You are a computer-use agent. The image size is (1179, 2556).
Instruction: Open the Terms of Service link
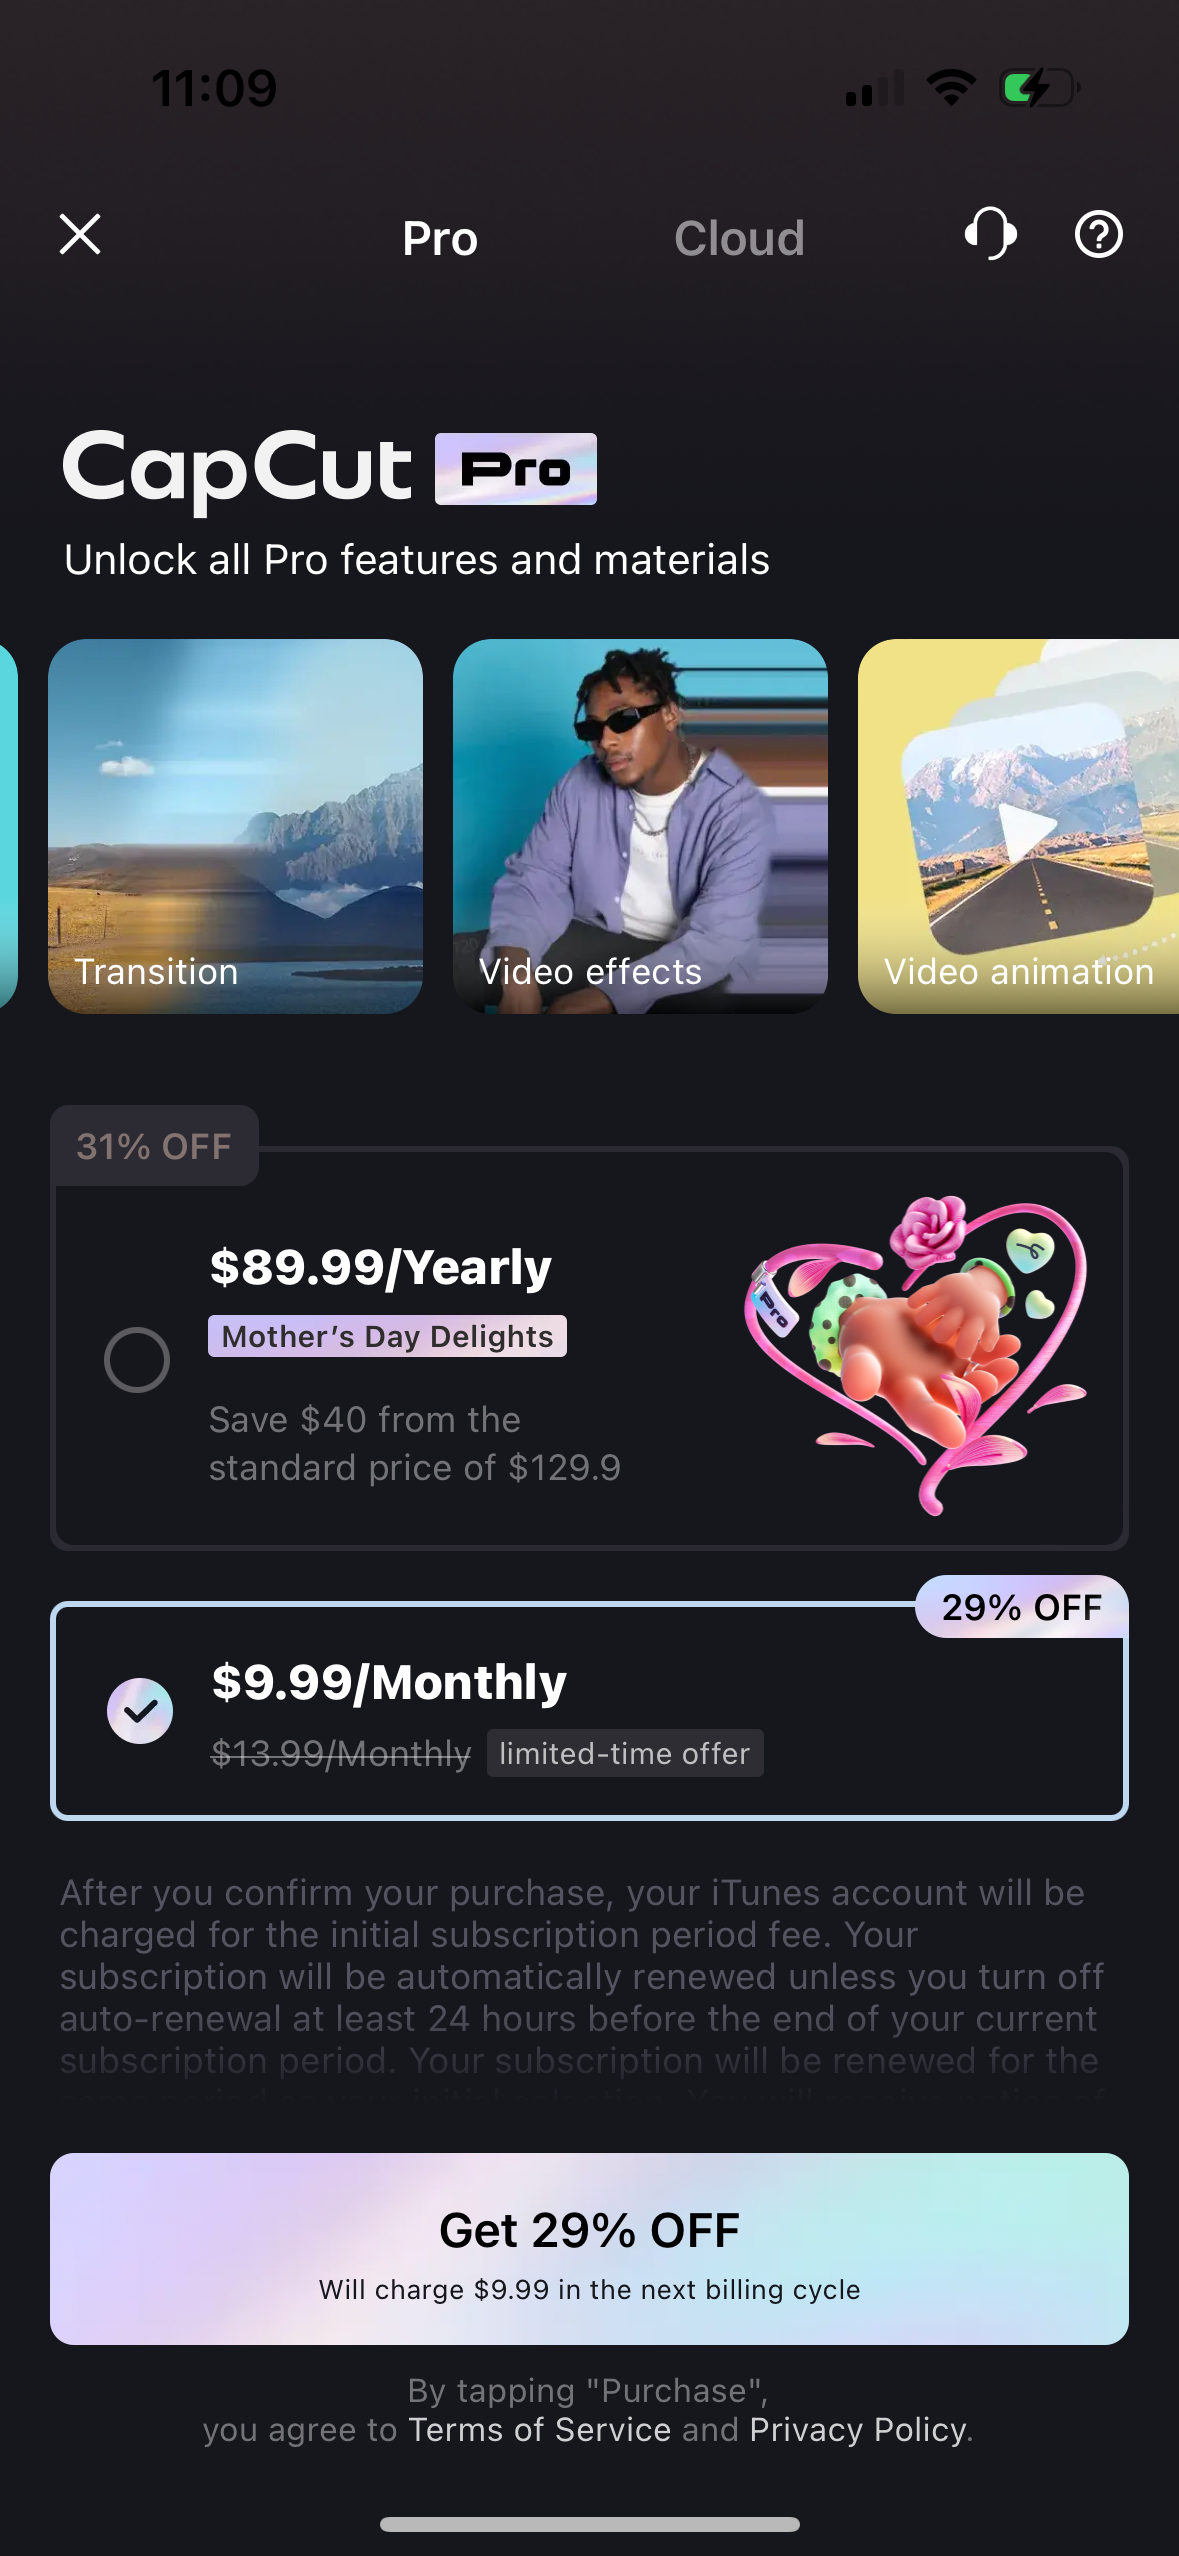point(540,2430)
